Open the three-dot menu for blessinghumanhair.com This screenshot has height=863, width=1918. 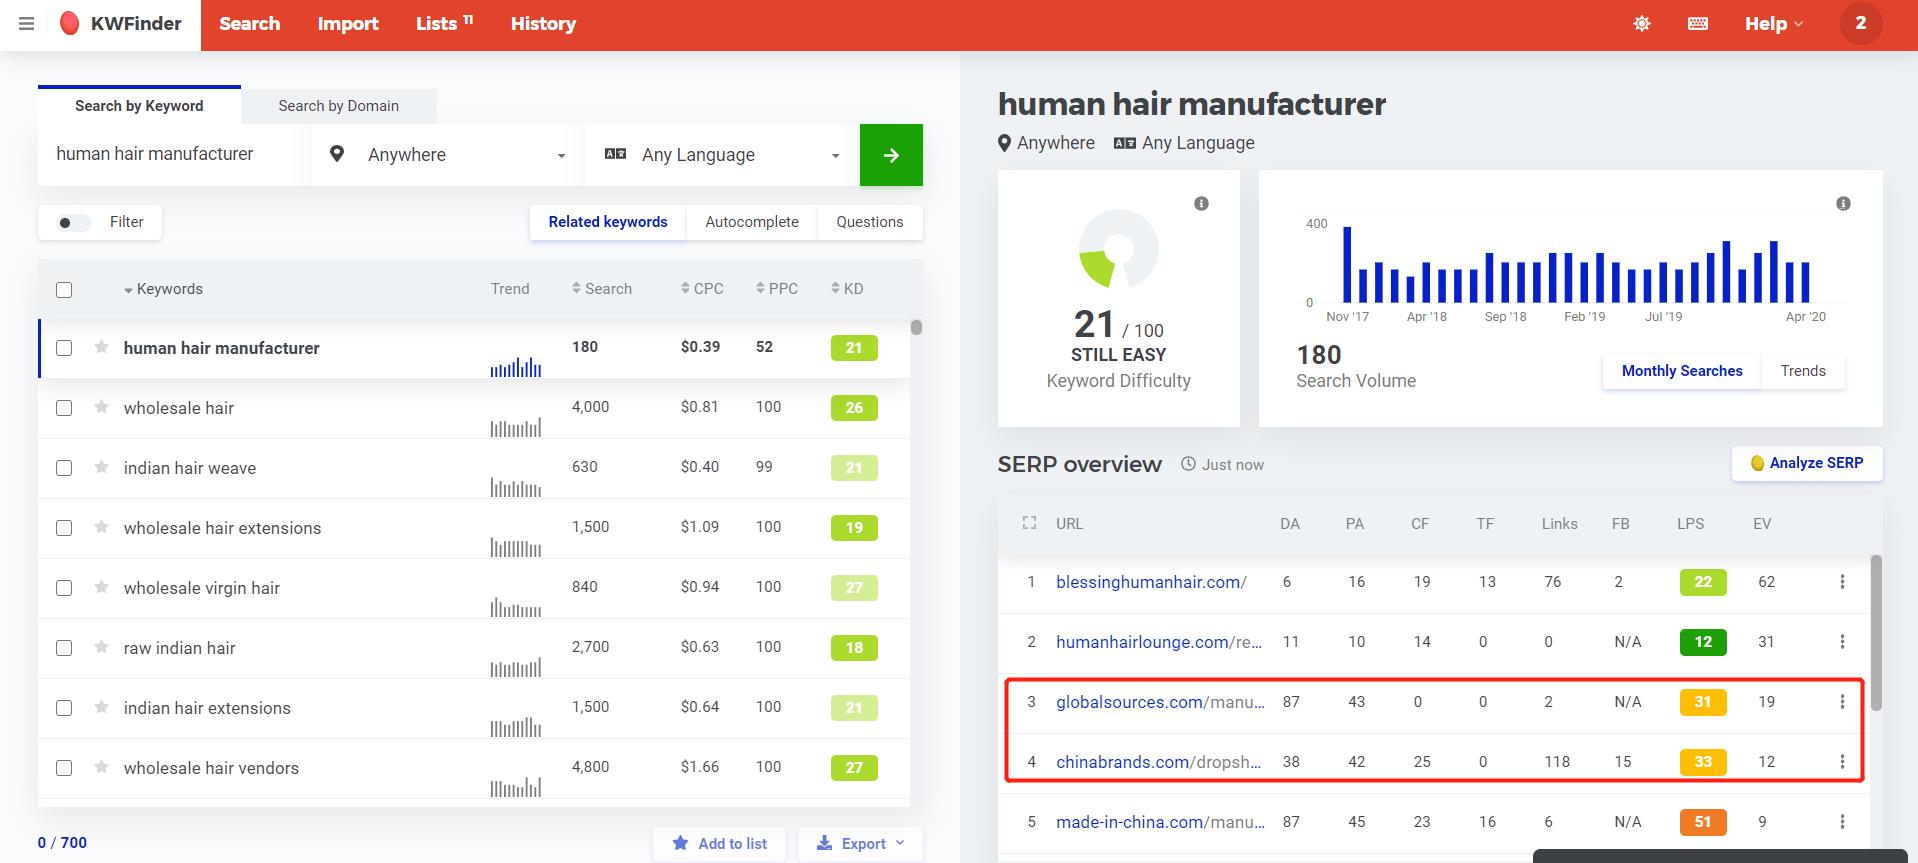click(1842, 582)
